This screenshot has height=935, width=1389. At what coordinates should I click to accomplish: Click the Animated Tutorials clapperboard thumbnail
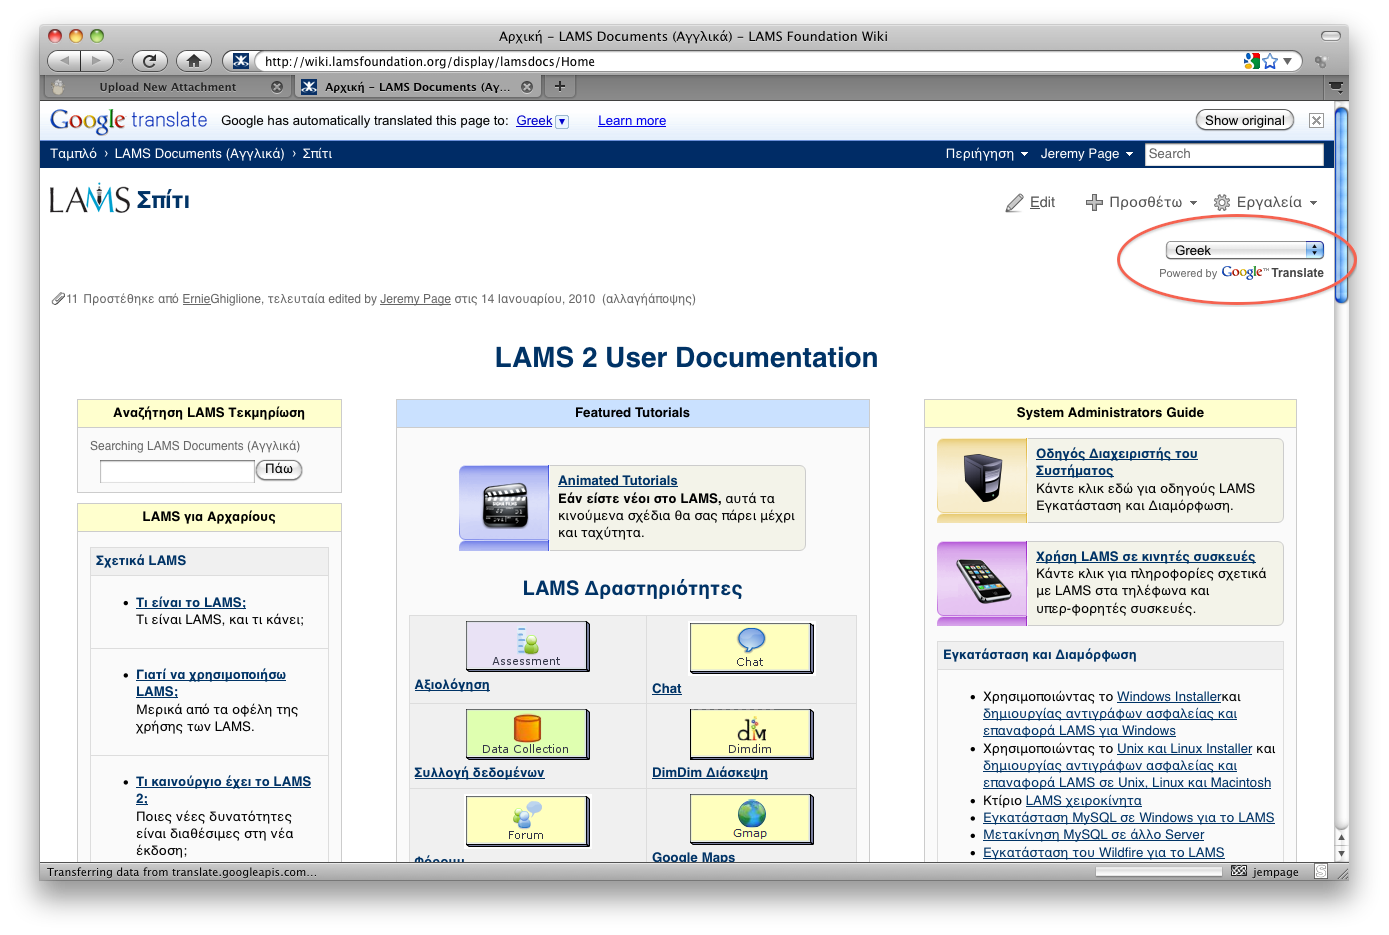click(x=504, y=505)
